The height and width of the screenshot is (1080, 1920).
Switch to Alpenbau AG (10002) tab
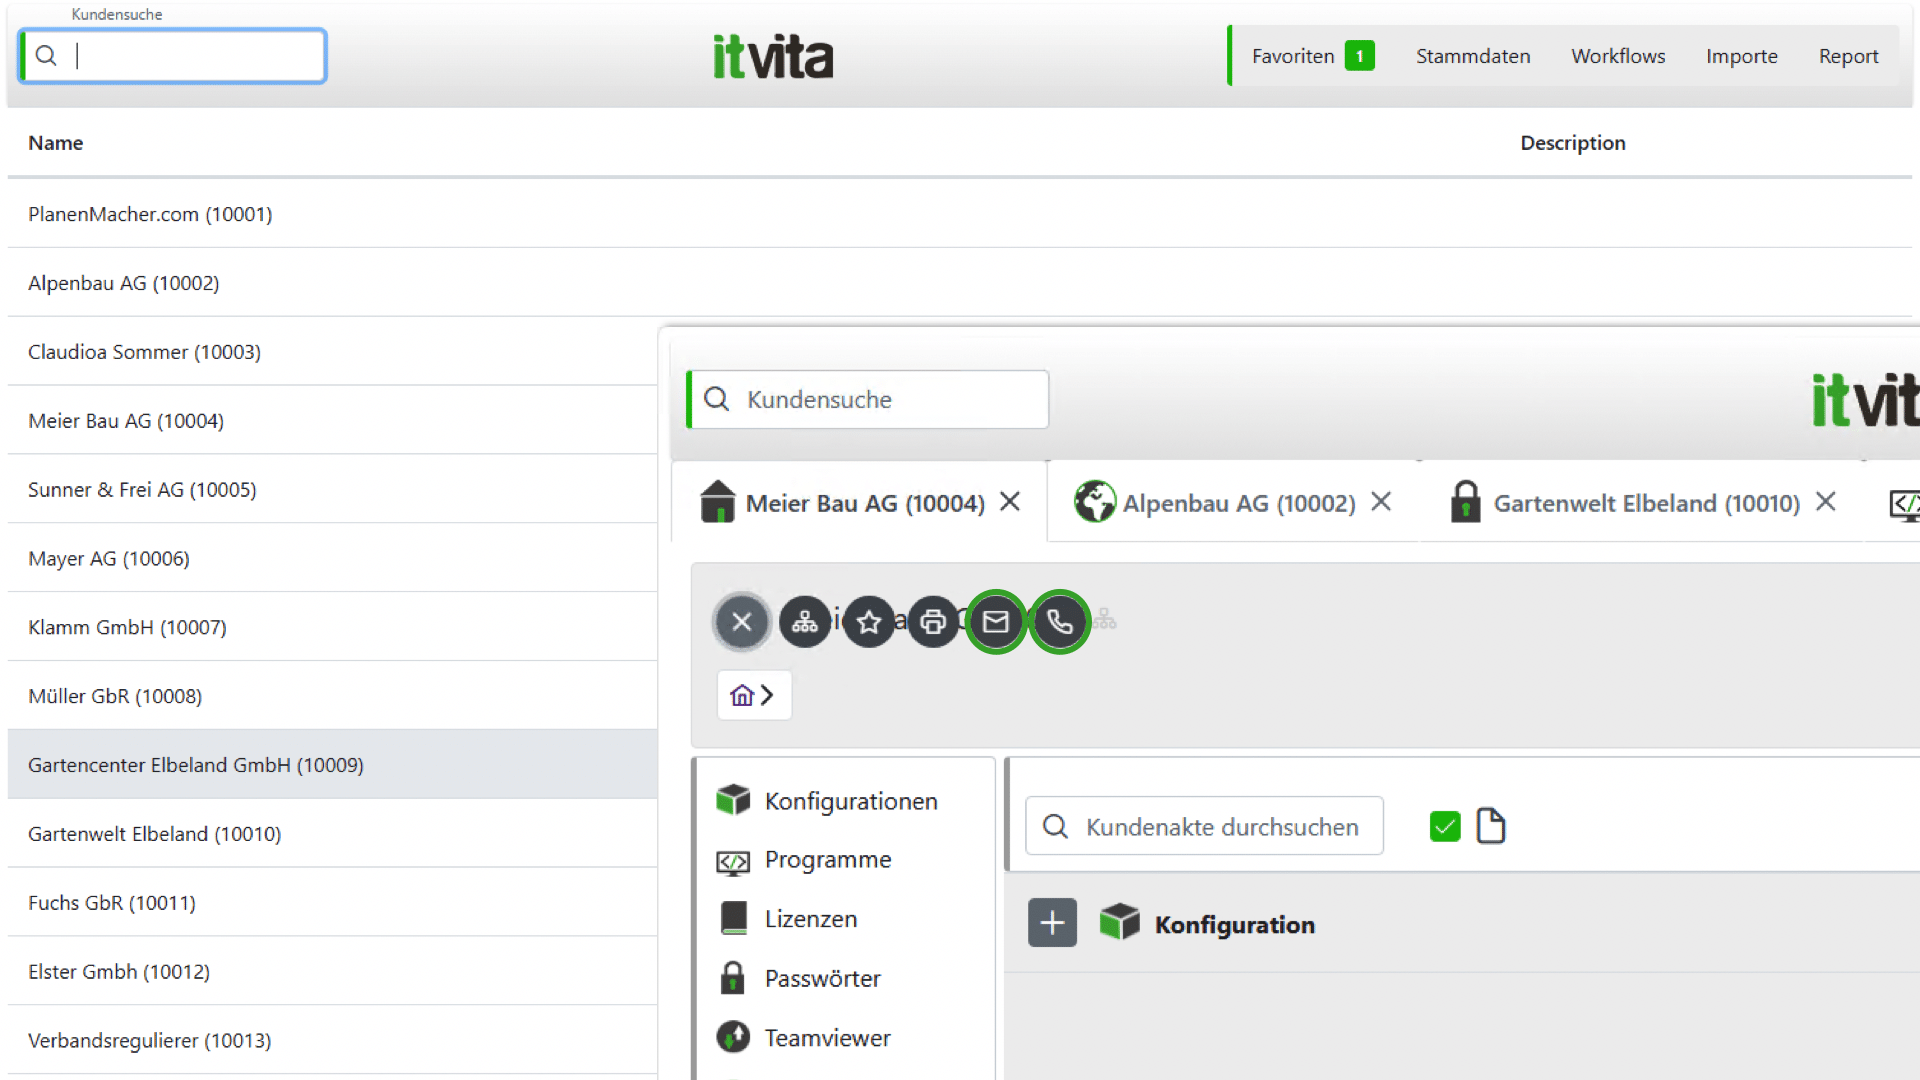tap(1238, 503)
